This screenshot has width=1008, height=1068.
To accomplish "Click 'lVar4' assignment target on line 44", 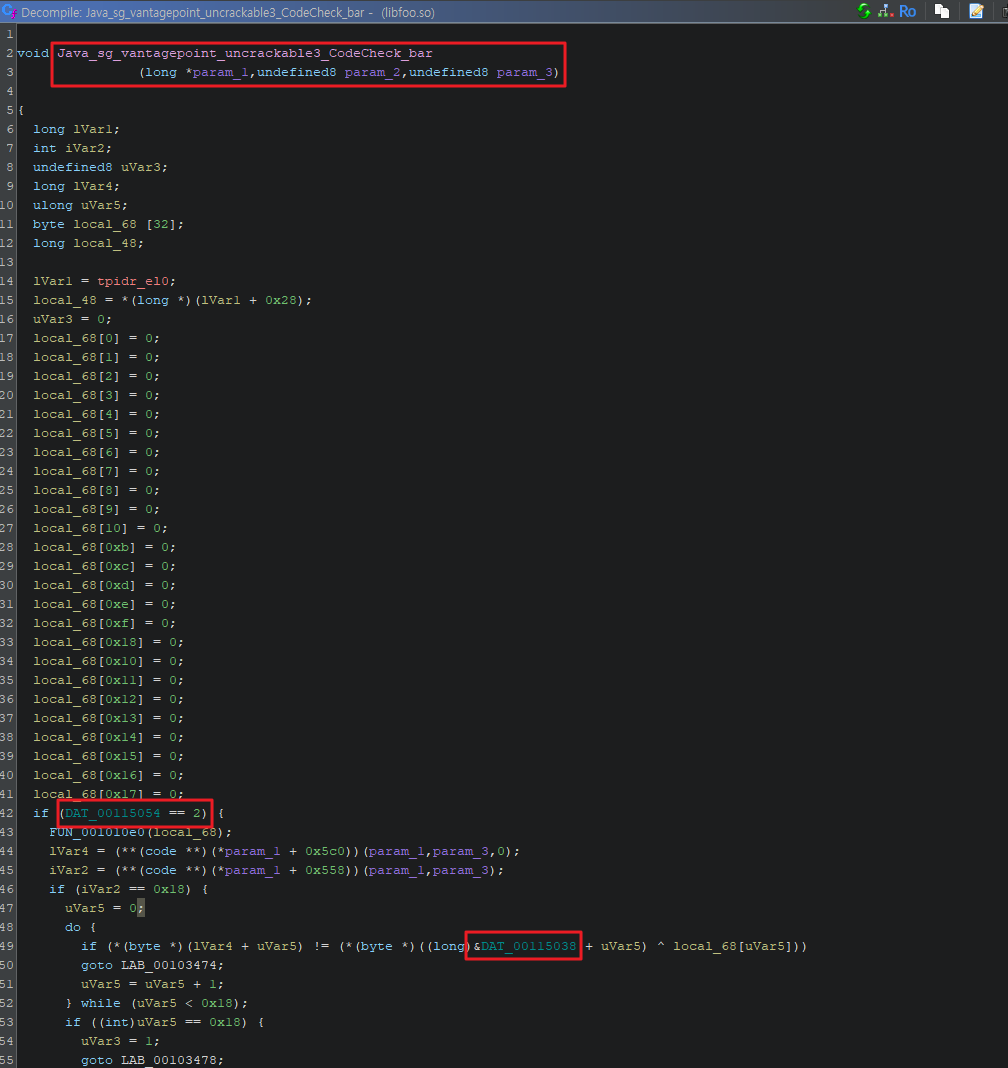I will coord(69,851).
